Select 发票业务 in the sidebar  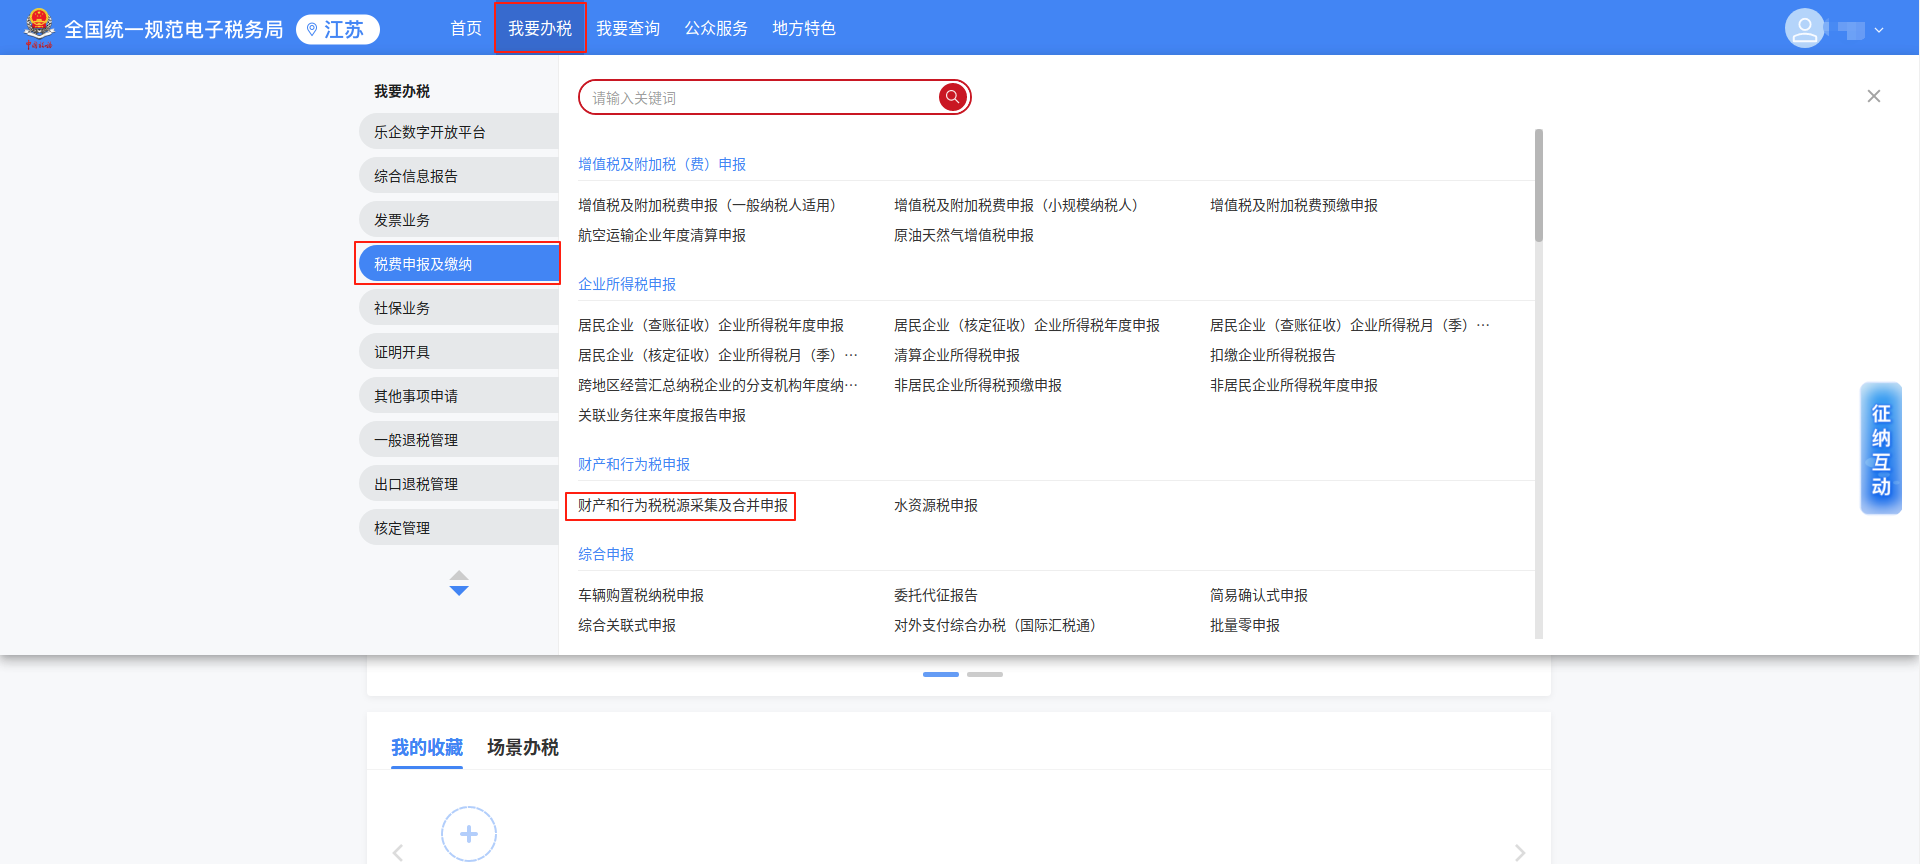458,220
